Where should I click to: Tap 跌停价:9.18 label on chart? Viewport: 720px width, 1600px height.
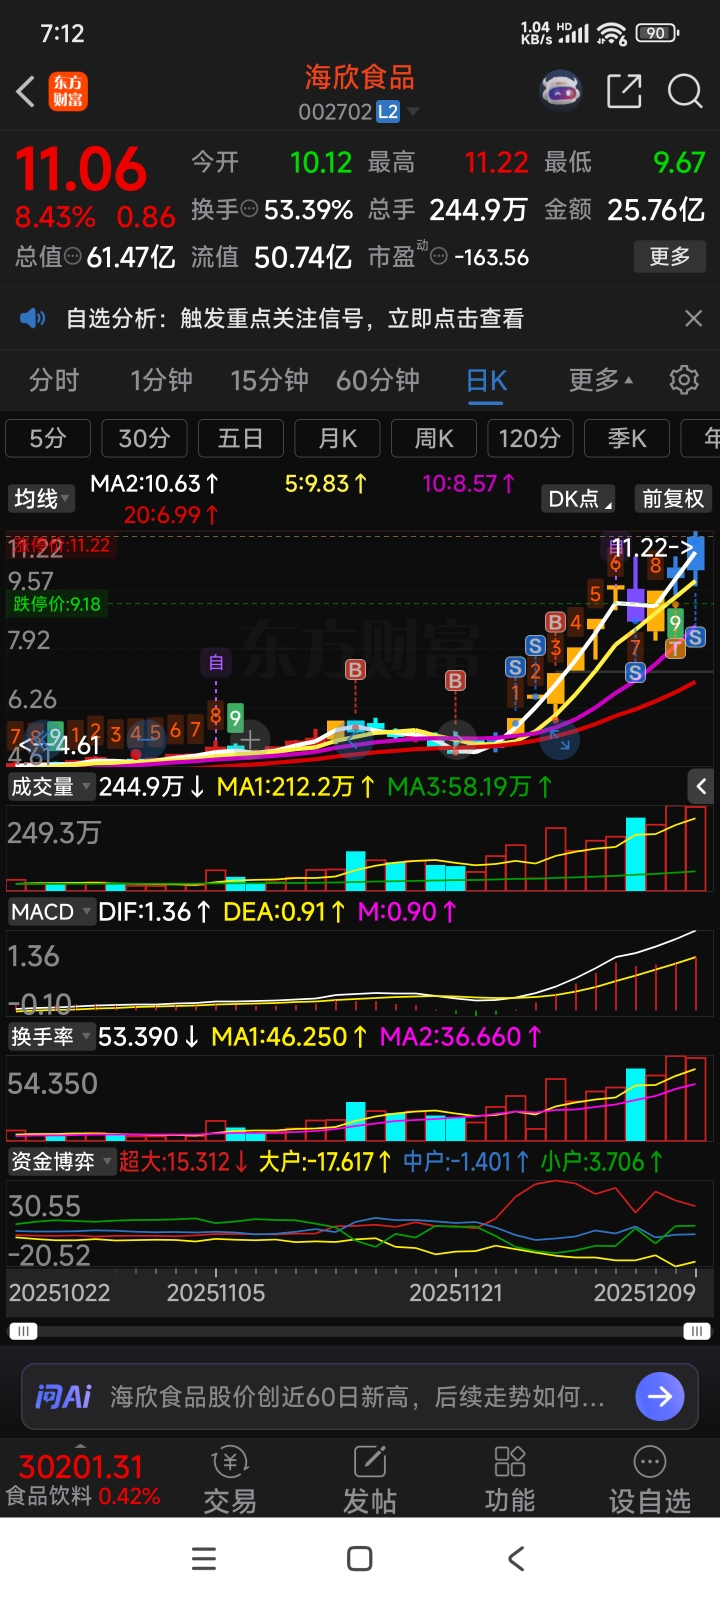coord(56,604)
